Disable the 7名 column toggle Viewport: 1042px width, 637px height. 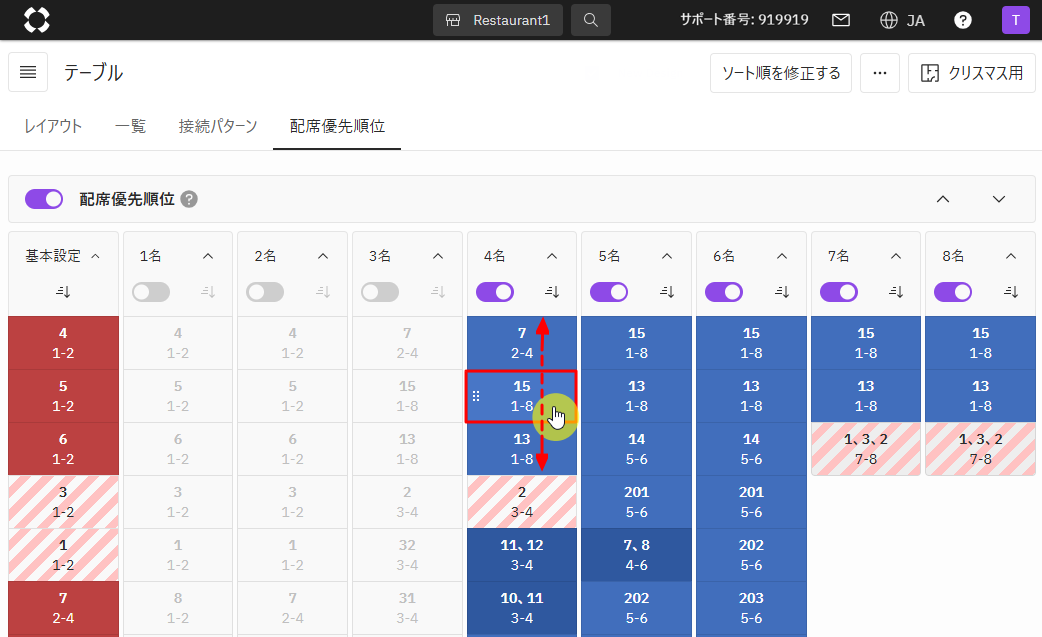tap(839, 292)
